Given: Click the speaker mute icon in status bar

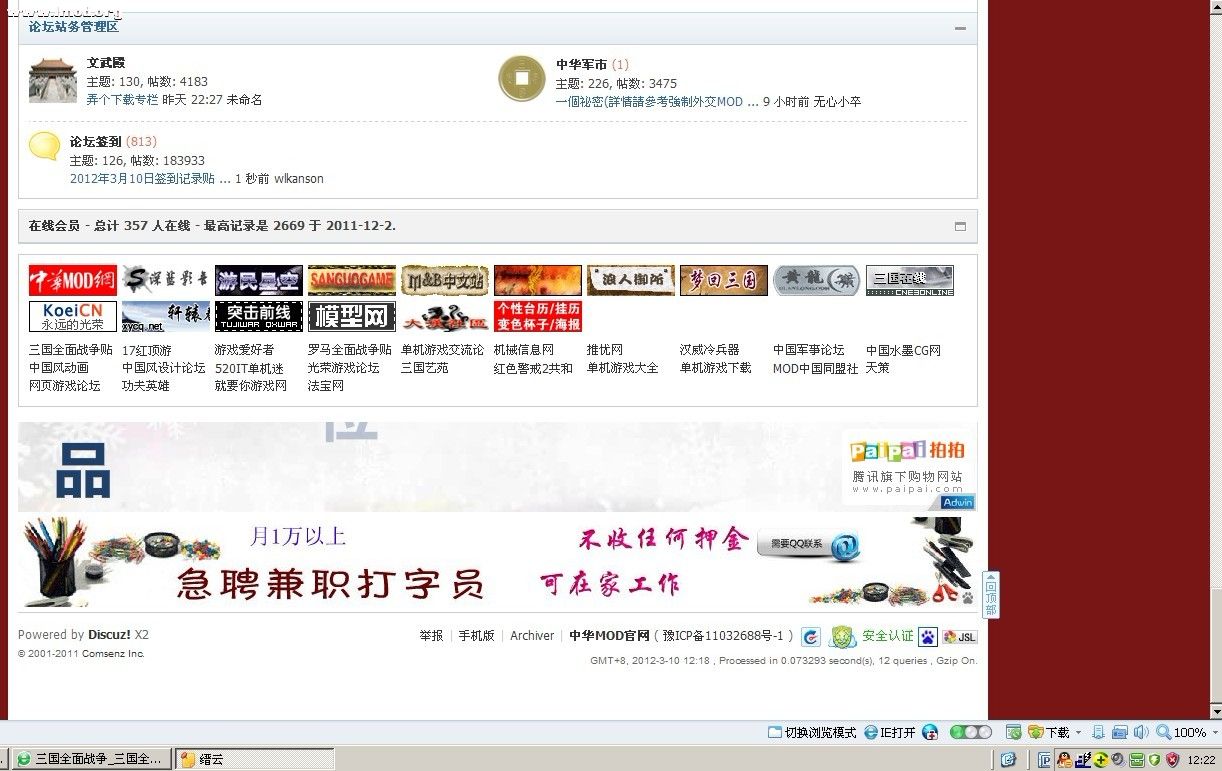Looking at the screenshot, I should [x=1140, y=732].
